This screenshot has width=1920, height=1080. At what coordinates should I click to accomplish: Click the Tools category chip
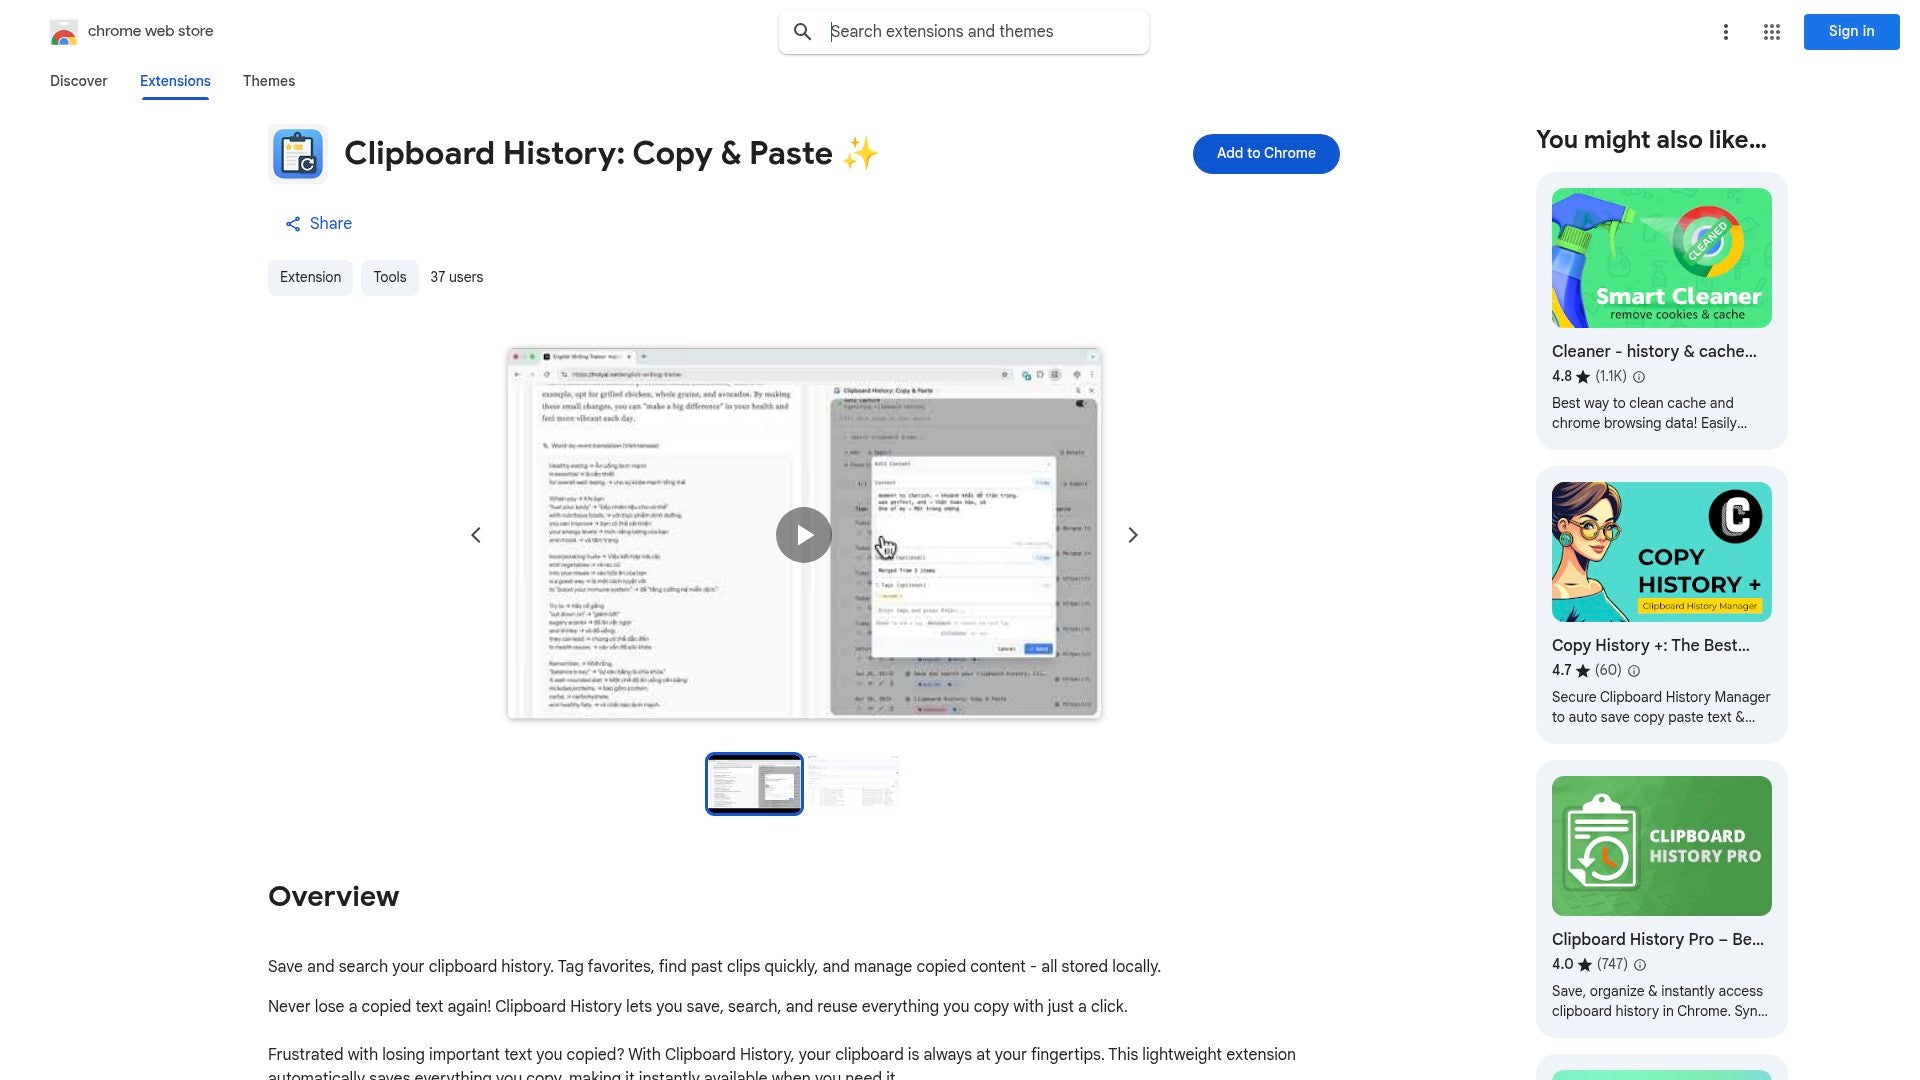(x=390, y=278)
